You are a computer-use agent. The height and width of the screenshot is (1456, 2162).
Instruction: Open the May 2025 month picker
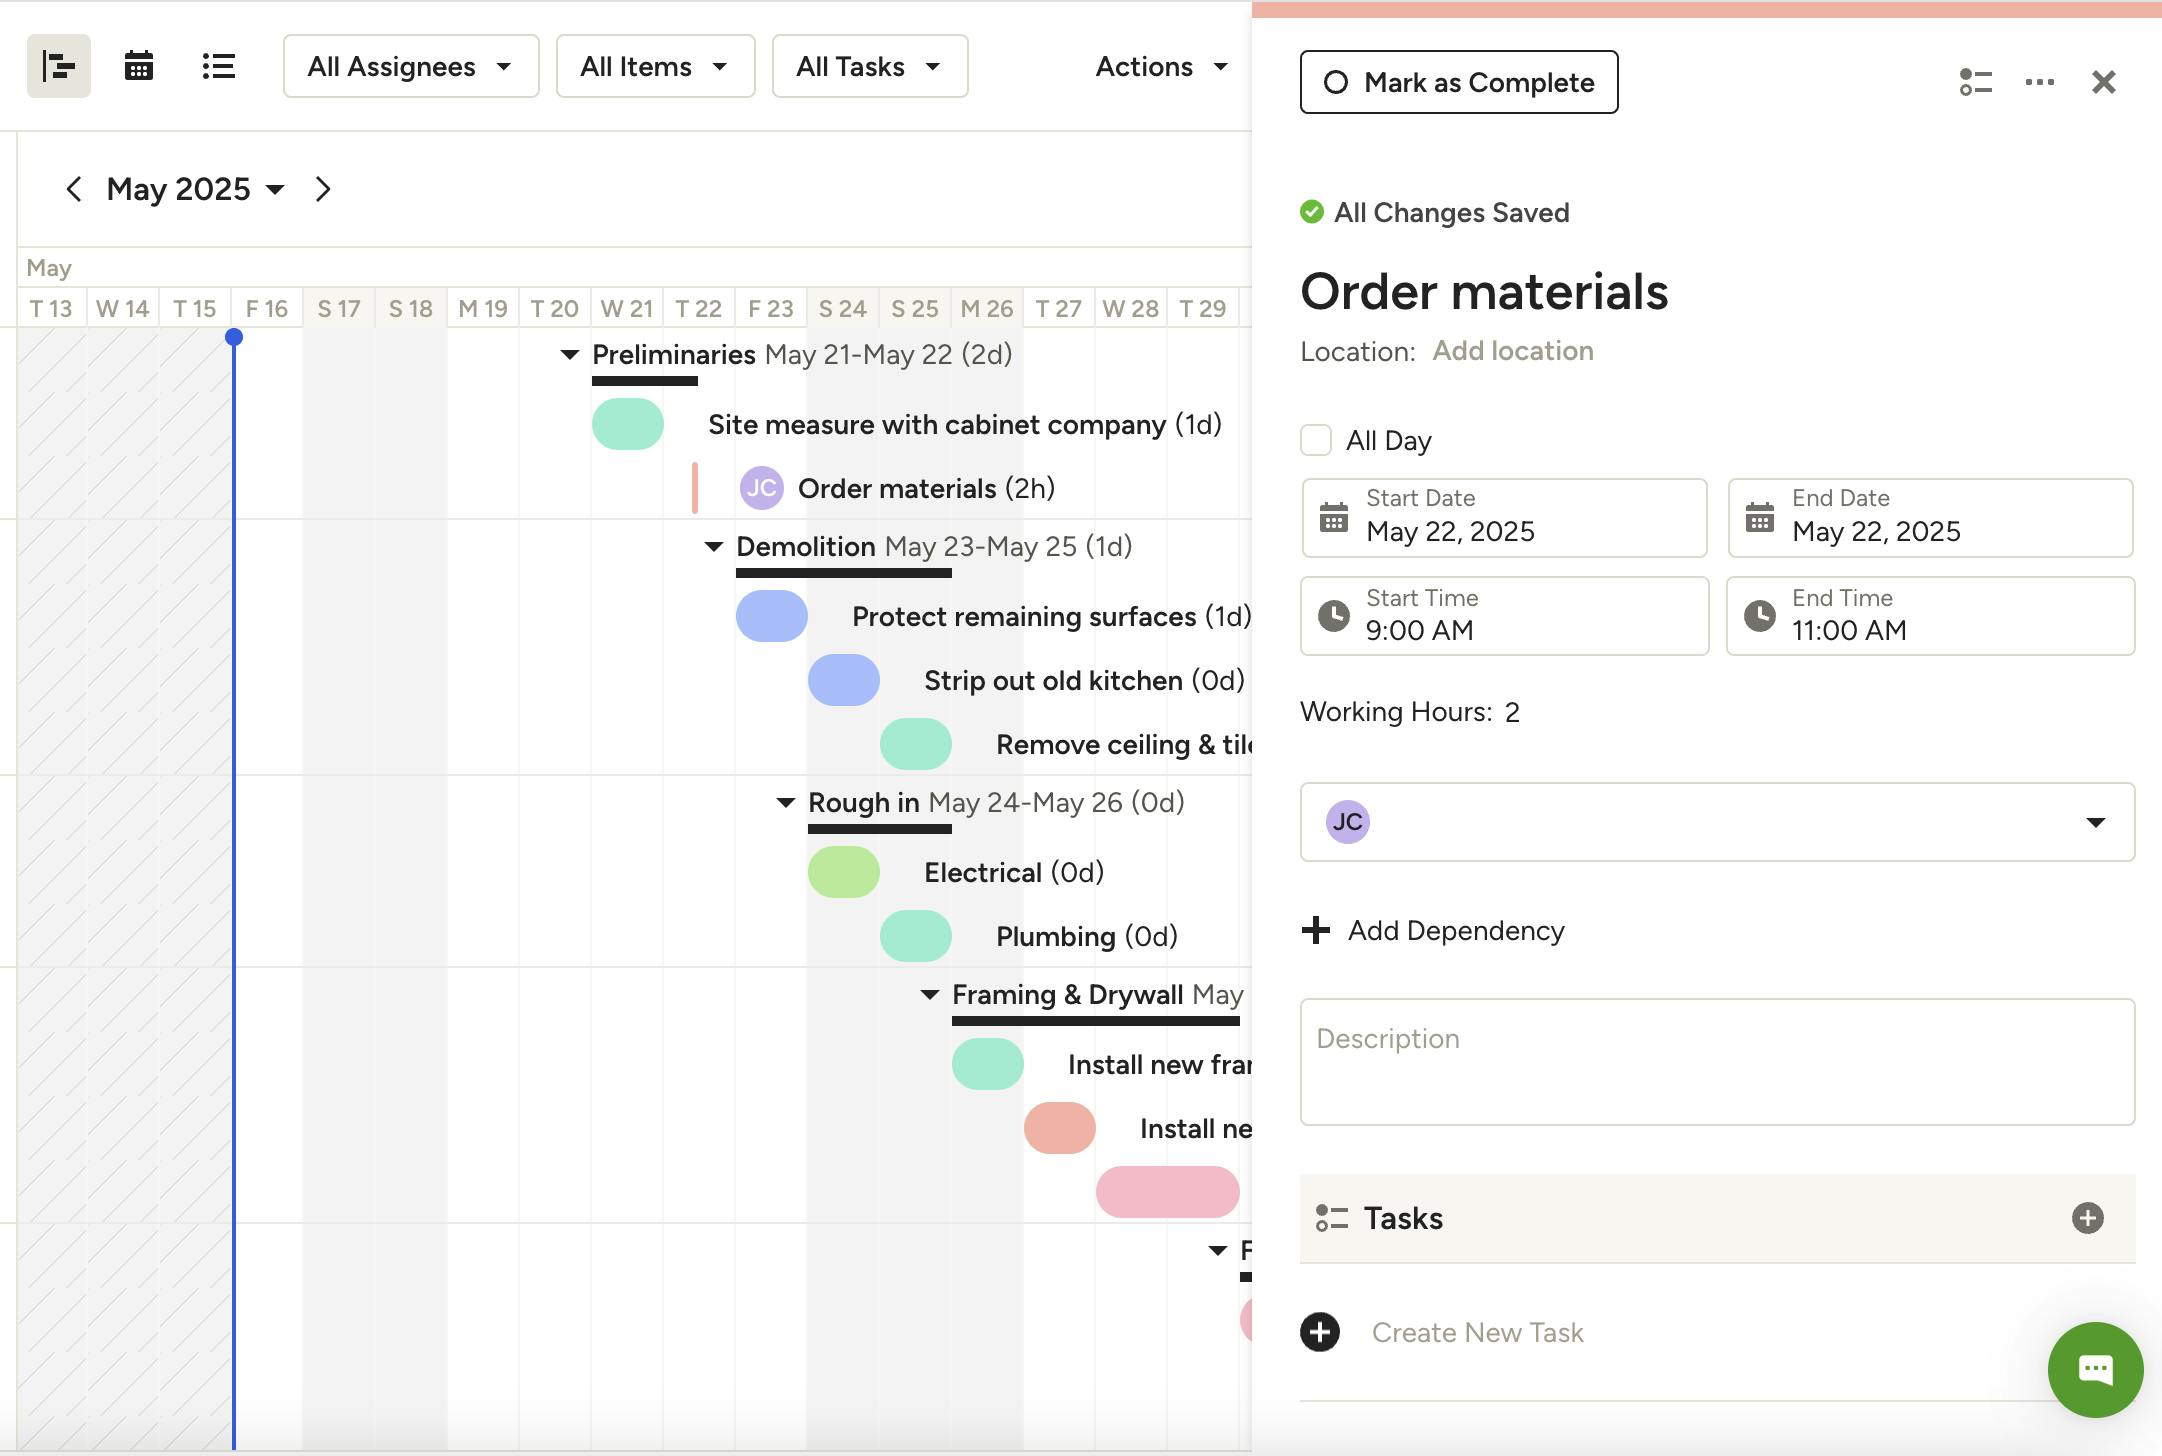pos(195,189)
